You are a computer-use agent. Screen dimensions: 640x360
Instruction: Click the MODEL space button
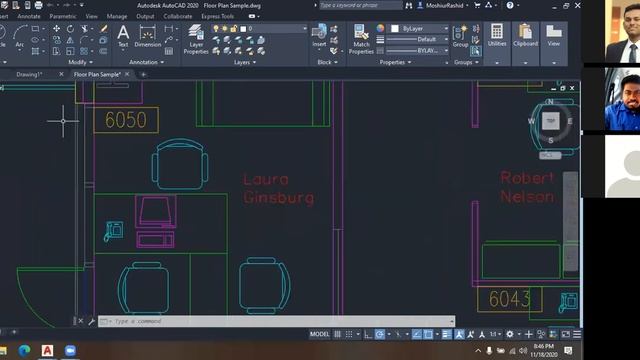click(319, 334)
